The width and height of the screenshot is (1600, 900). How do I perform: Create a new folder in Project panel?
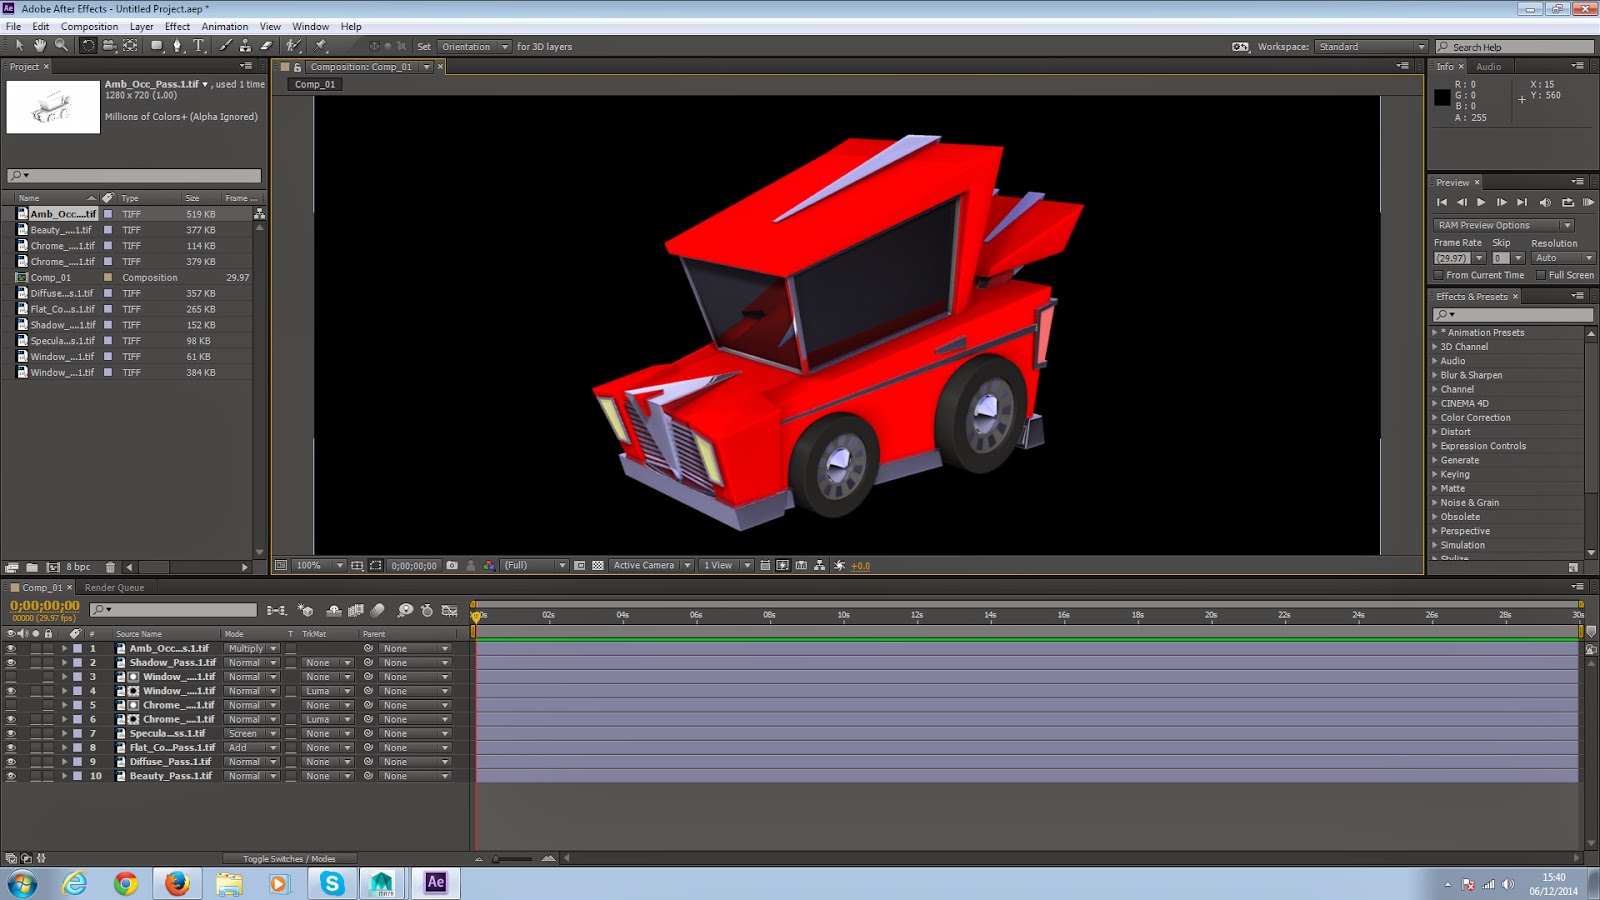coord(32,567)
